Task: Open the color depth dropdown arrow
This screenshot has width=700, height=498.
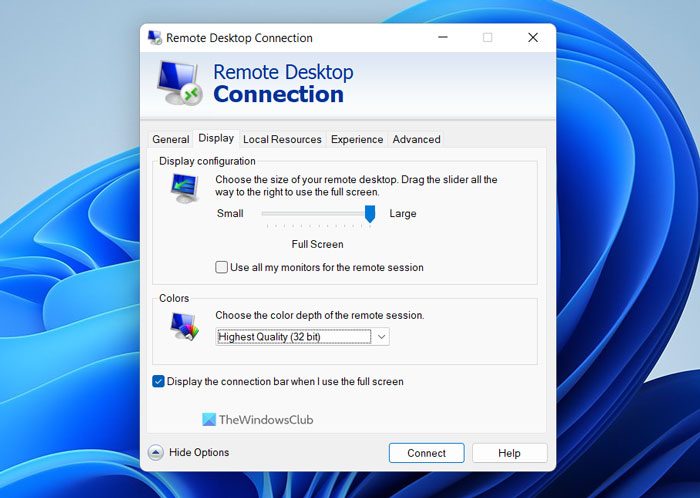Action: 381,337
